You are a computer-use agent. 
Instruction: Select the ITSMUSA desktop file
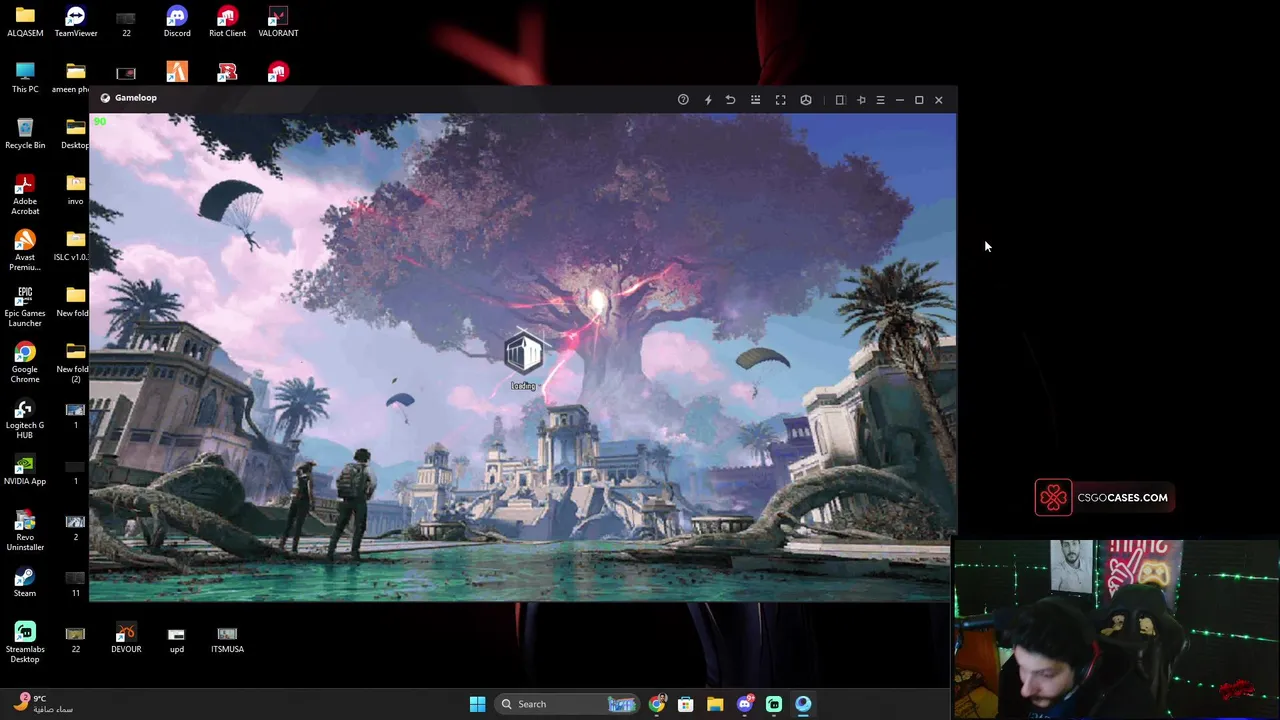(227, 638)
